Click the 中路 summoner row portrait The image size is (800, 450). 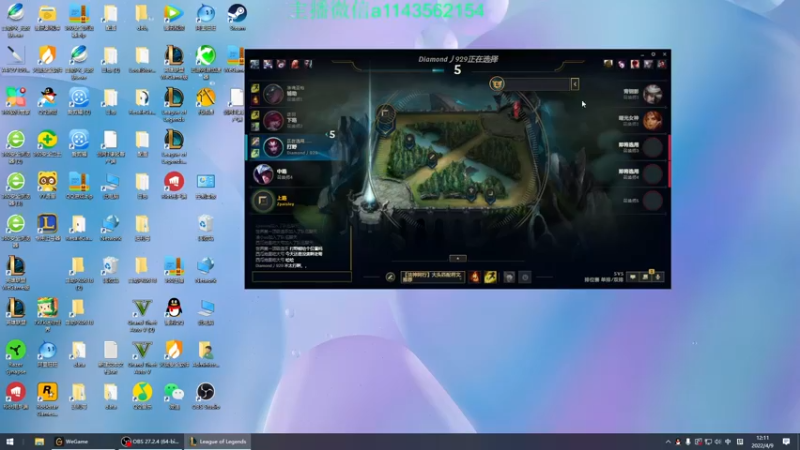click(x=263, y=174)
